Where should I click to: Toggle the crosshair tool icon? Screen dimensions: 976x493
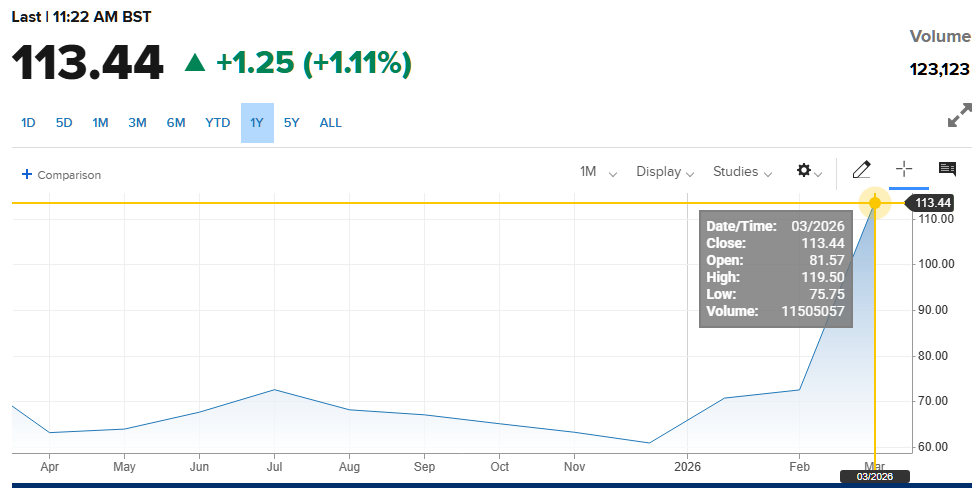[904, 170]
